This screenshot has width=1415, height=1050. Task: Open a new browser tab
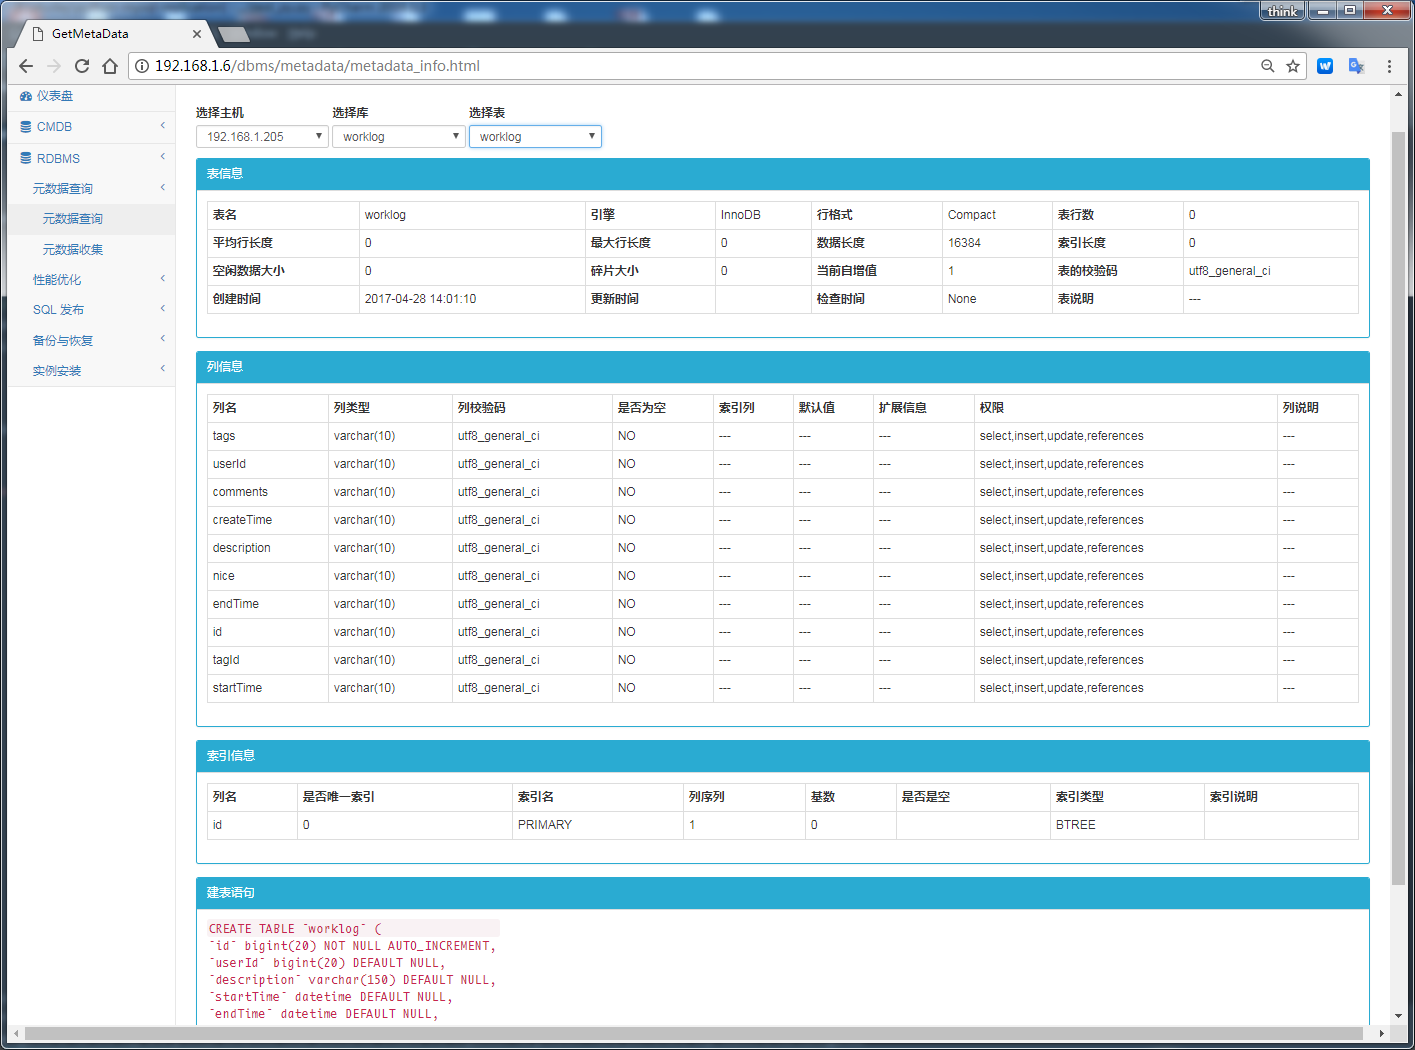pos(233,34)
